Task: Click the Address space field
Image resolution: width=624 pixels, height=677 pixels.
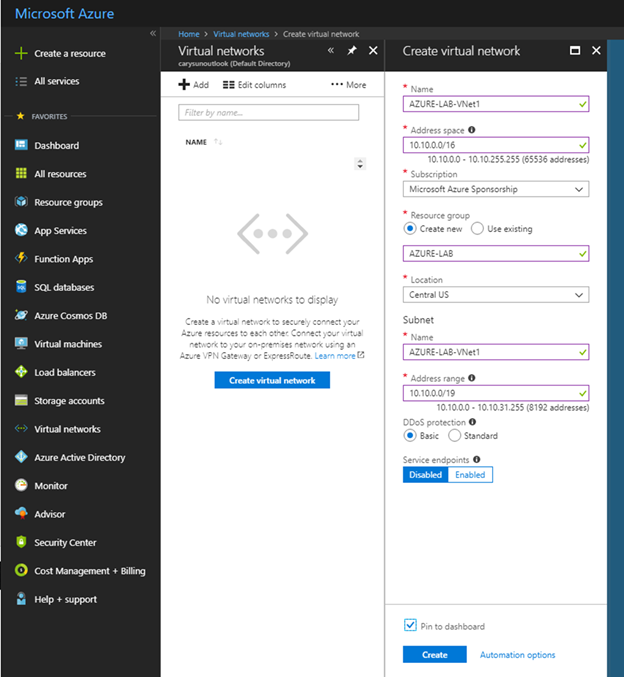Action: click(496, 145)
